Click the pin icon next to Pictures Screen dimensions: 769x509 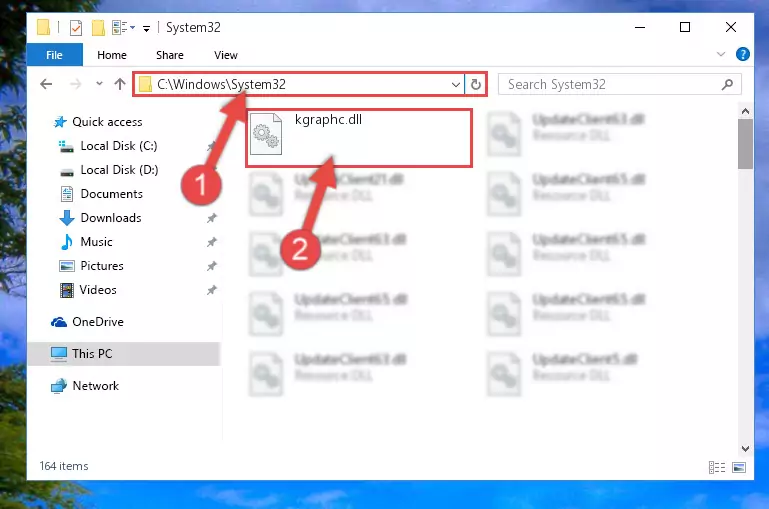211,266
